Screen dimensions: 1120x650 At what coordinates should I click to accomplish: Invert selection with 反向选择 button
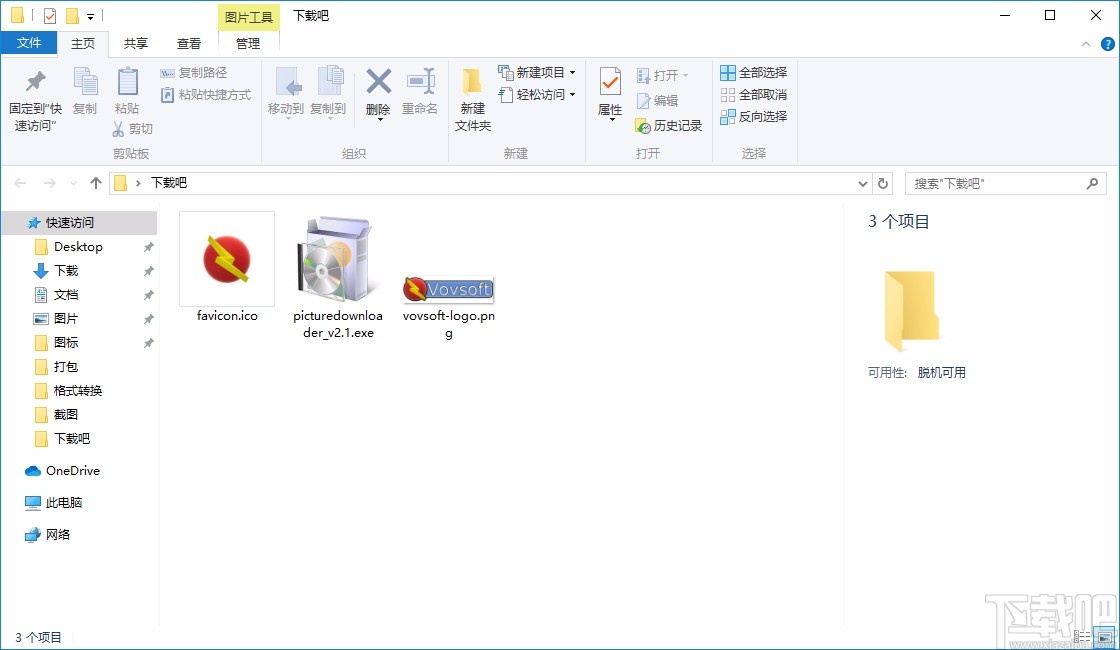tap(755, 117)
